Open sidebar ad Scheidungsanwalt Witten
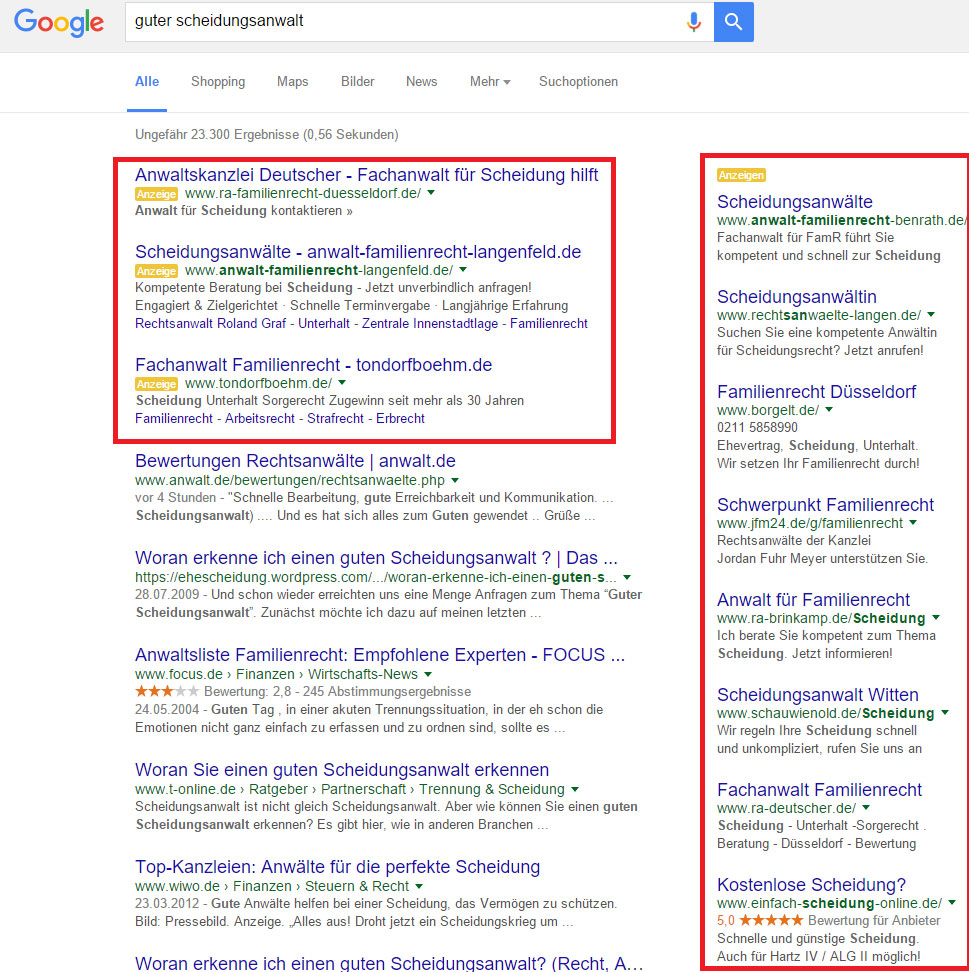Image resolution: width=969 pixels, height=972 pixels. tap(817, 694)
